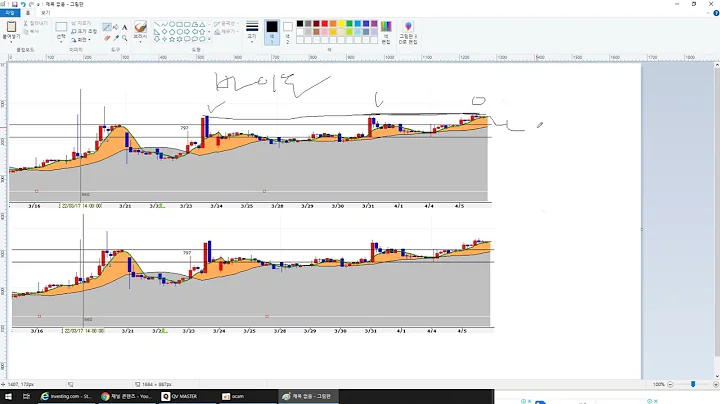The width and height of the screenshot is (720, 404).
Task: Pick the yellow color swatch
Action: point(341,23)
